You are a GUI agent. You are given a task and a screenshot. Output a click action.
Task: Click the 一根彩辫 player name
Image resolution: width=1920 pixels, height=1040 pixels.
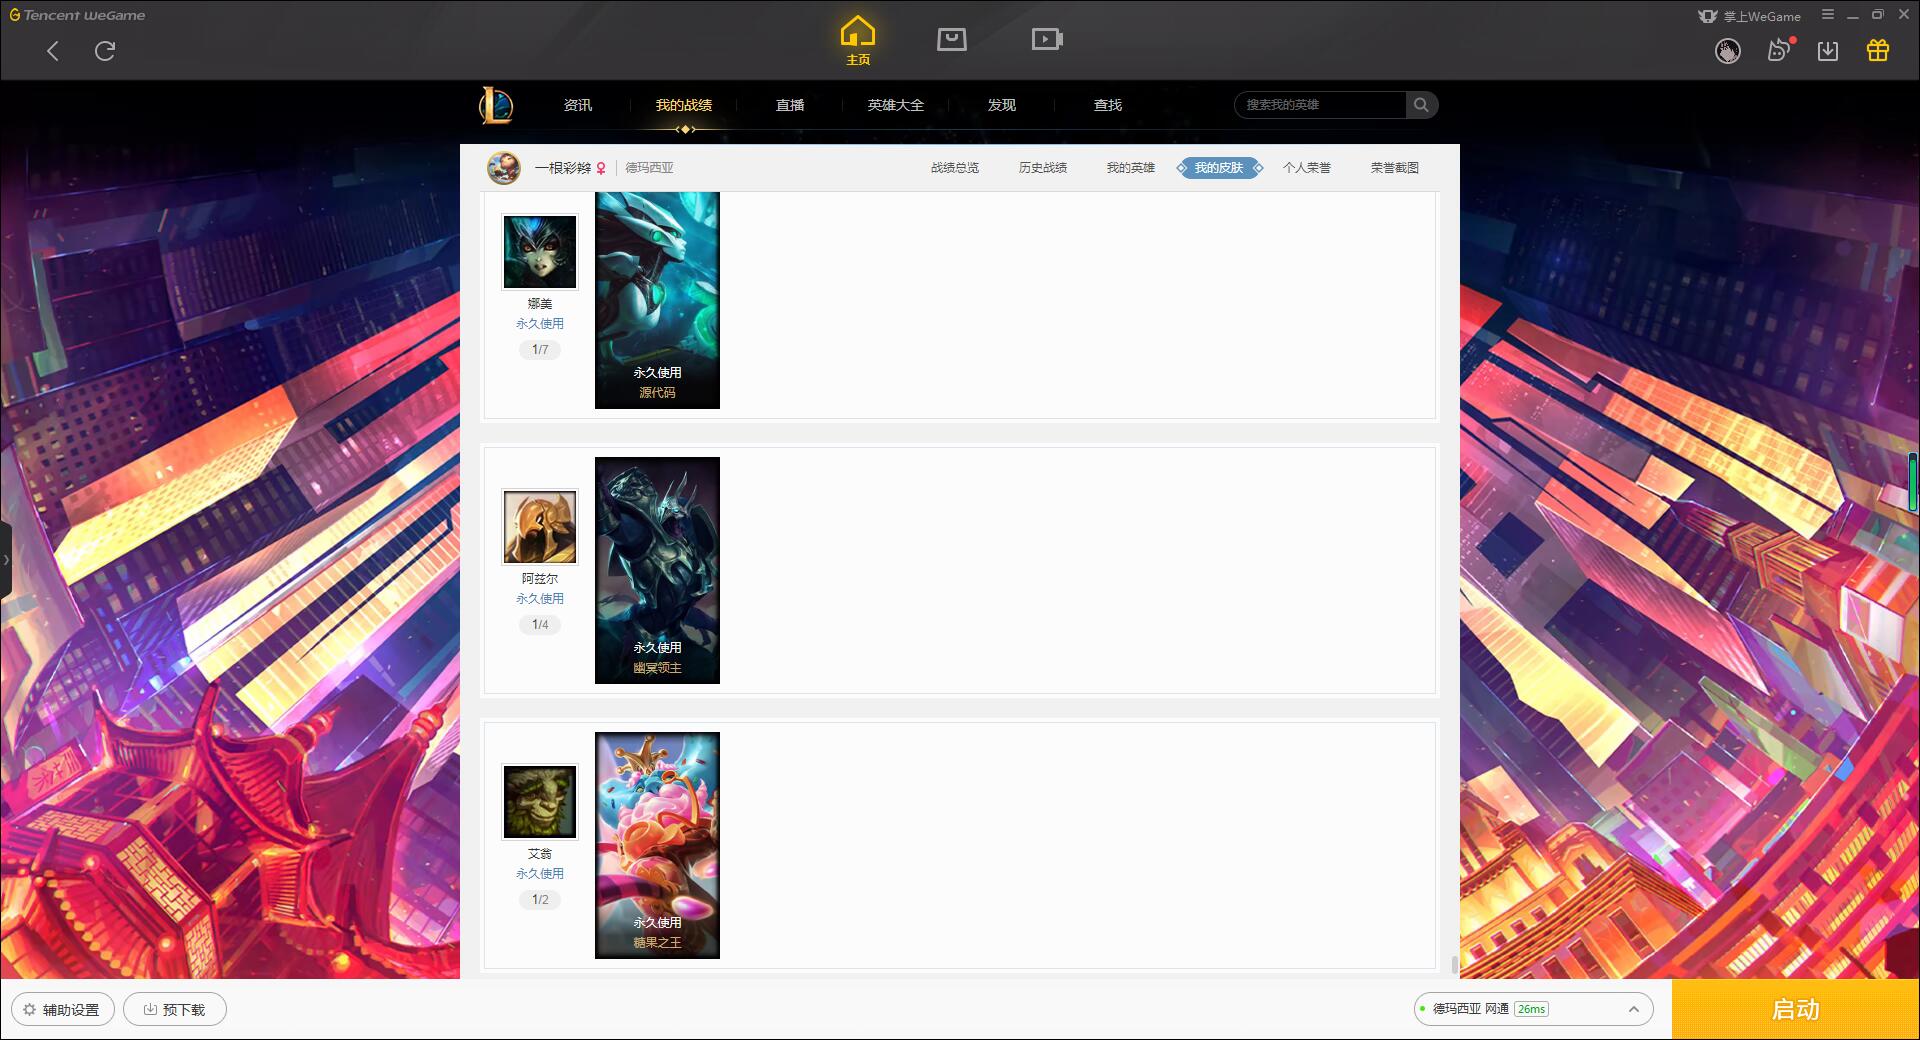(x=563, y=168)
